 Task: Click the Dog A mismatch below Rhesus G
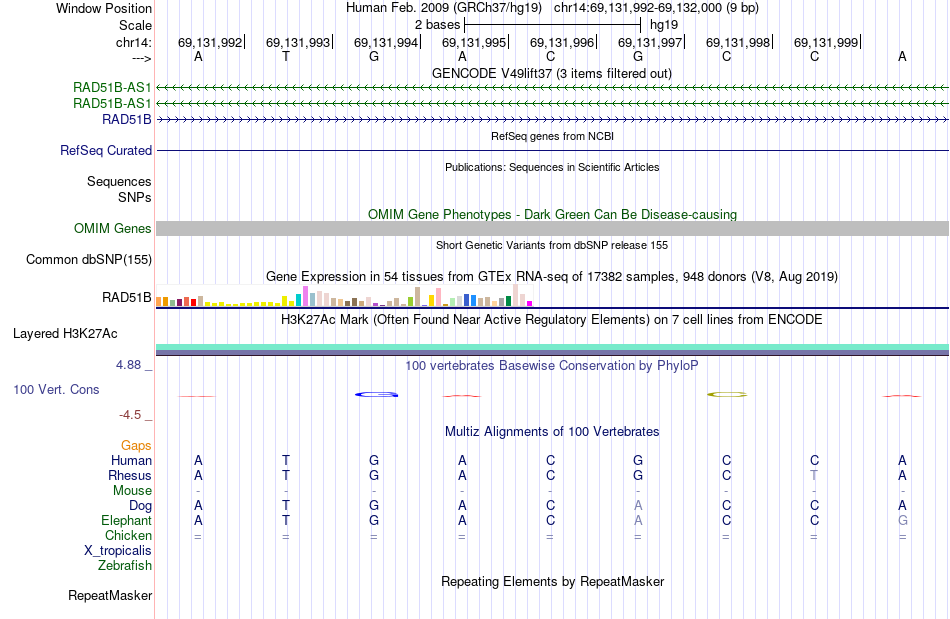(x=638, y=506)
